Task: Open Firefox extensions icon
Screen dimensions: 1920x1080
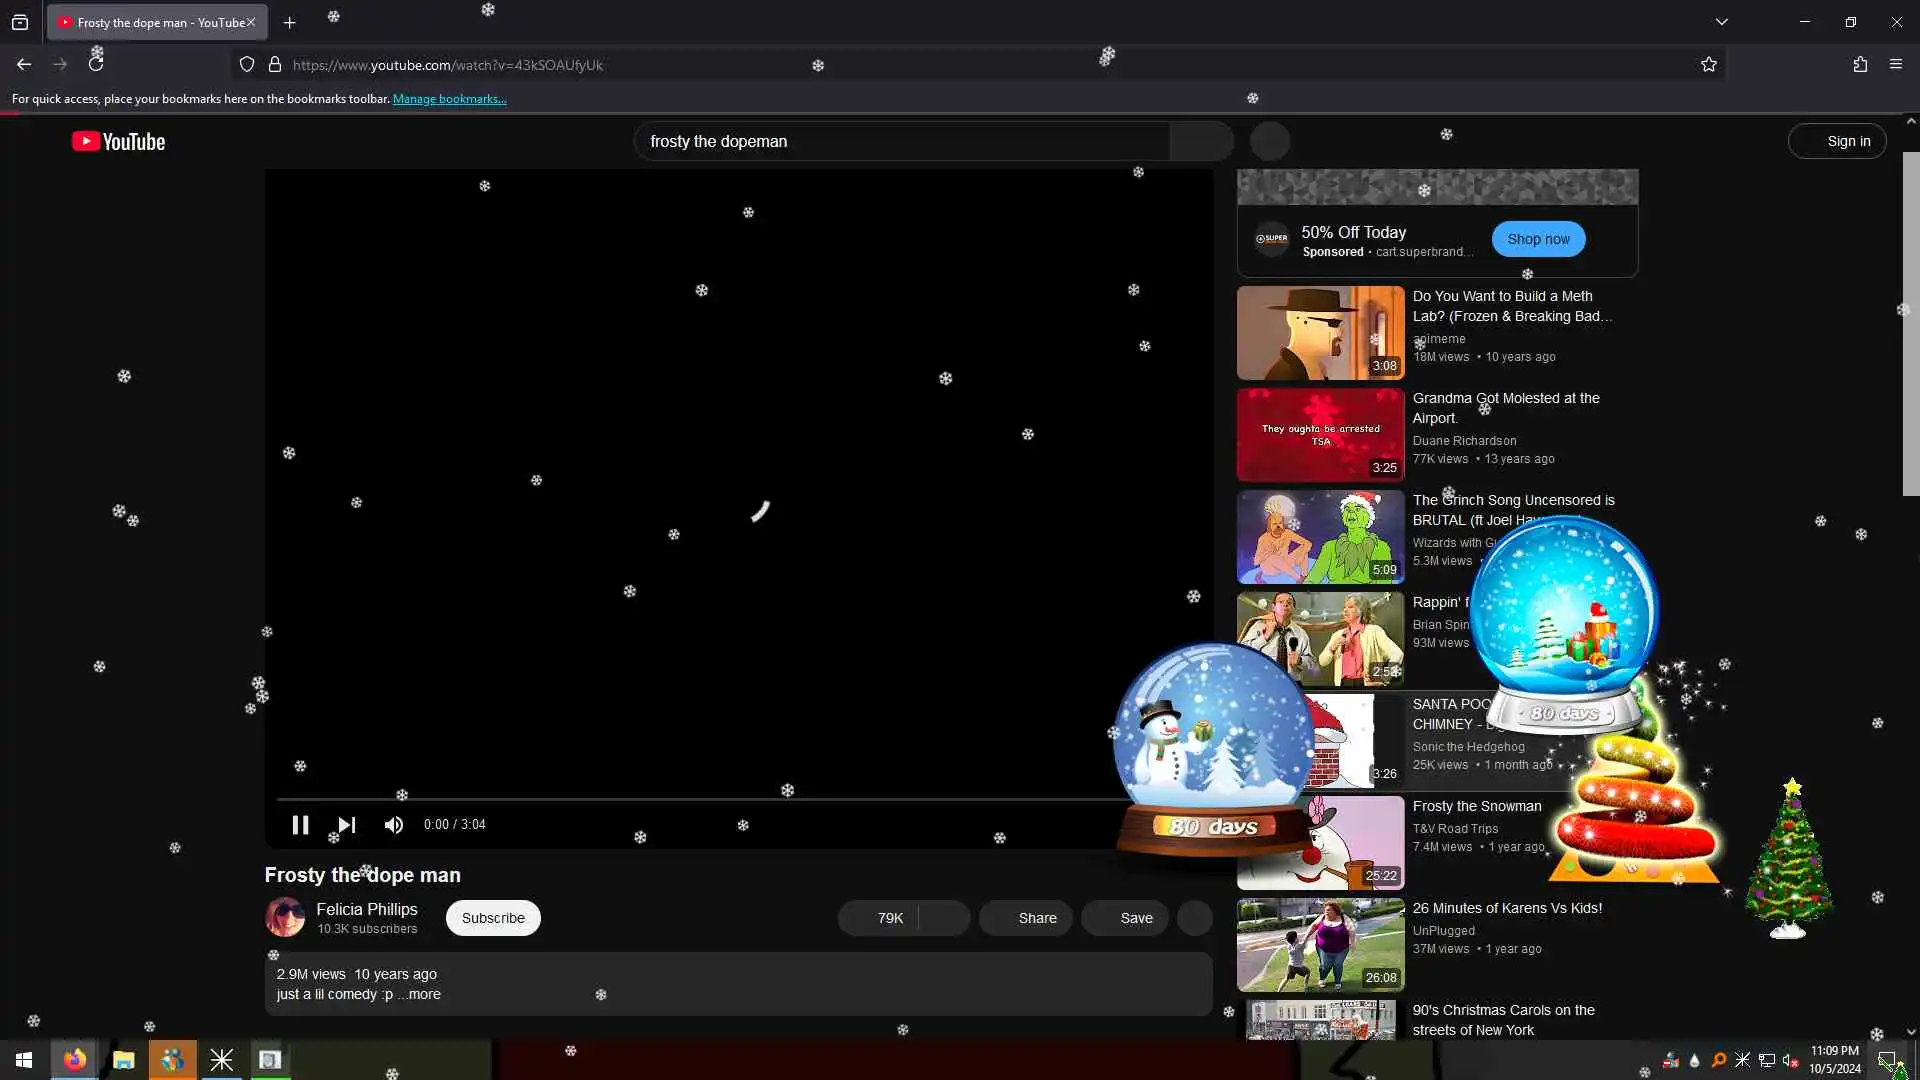Action: (1860, 64)
